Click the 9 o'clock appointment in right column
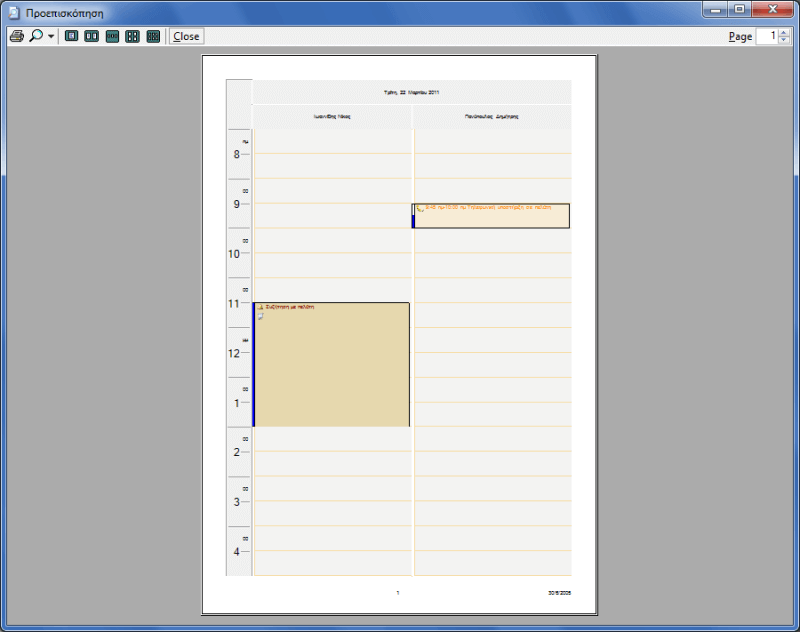This screenshot has width=800, height=632. click(x=492, y=216)
